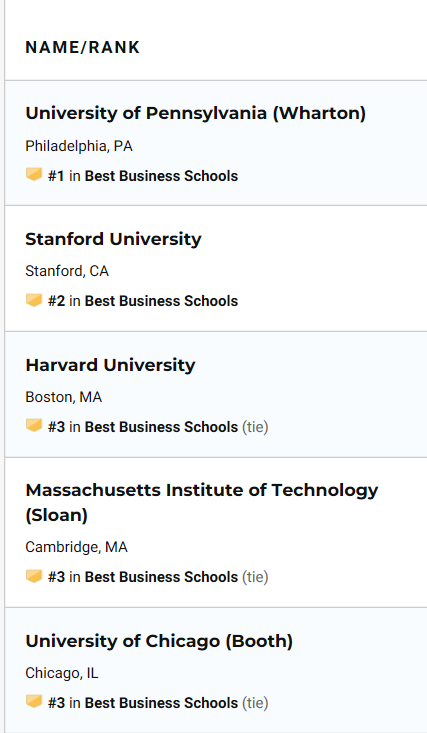
Task: Click Stanford's #2 in Best Business Schools text
Action: (x=143, y=301)
